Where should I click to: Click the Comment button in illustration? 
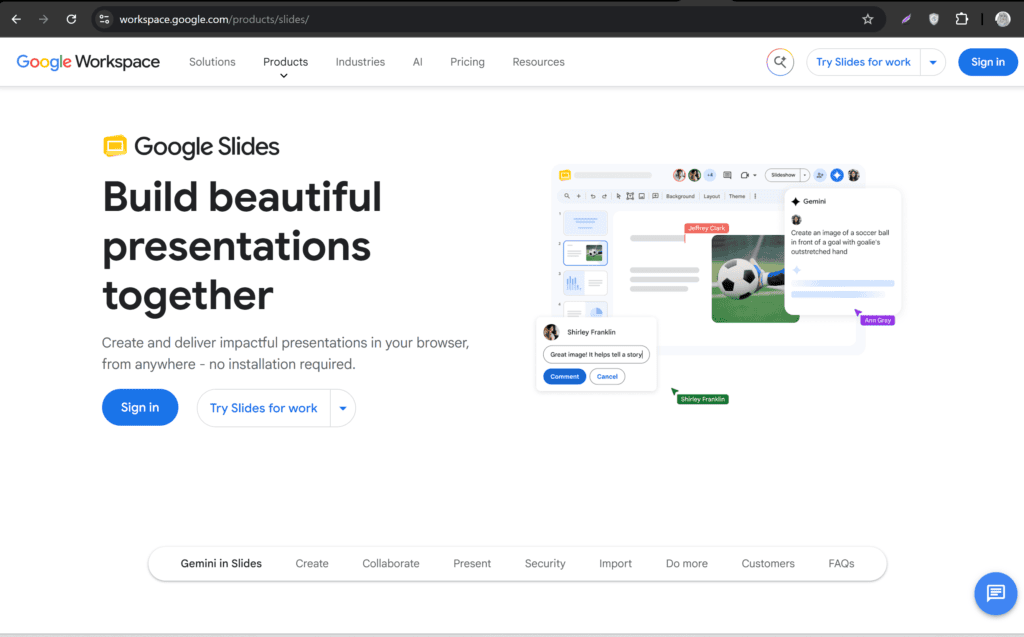point(564,376)
